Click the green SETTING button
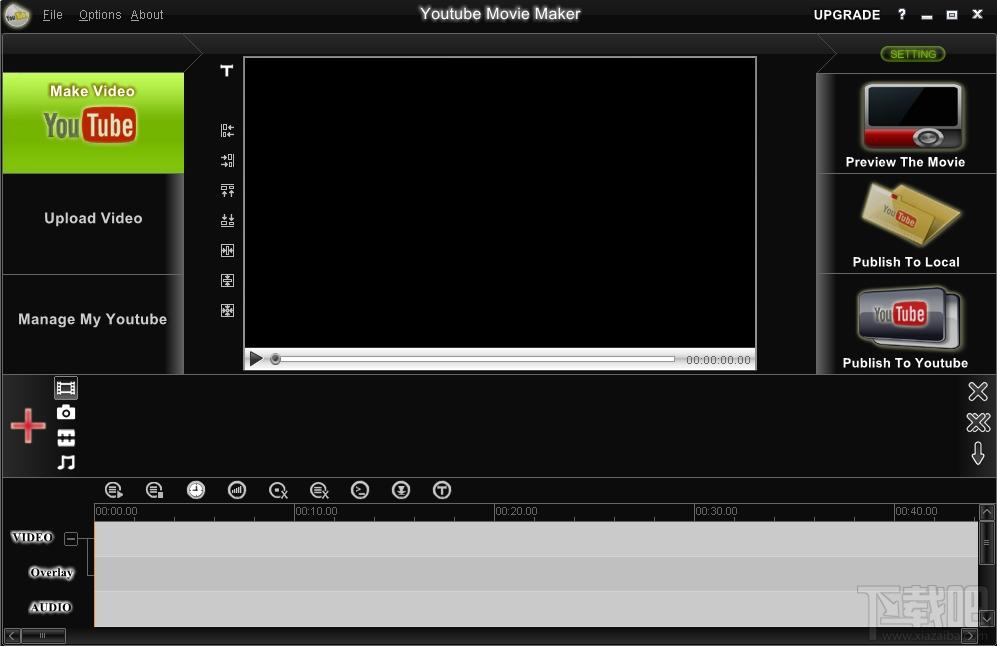The height and width of the screenshot is (646, 997). 912,54
